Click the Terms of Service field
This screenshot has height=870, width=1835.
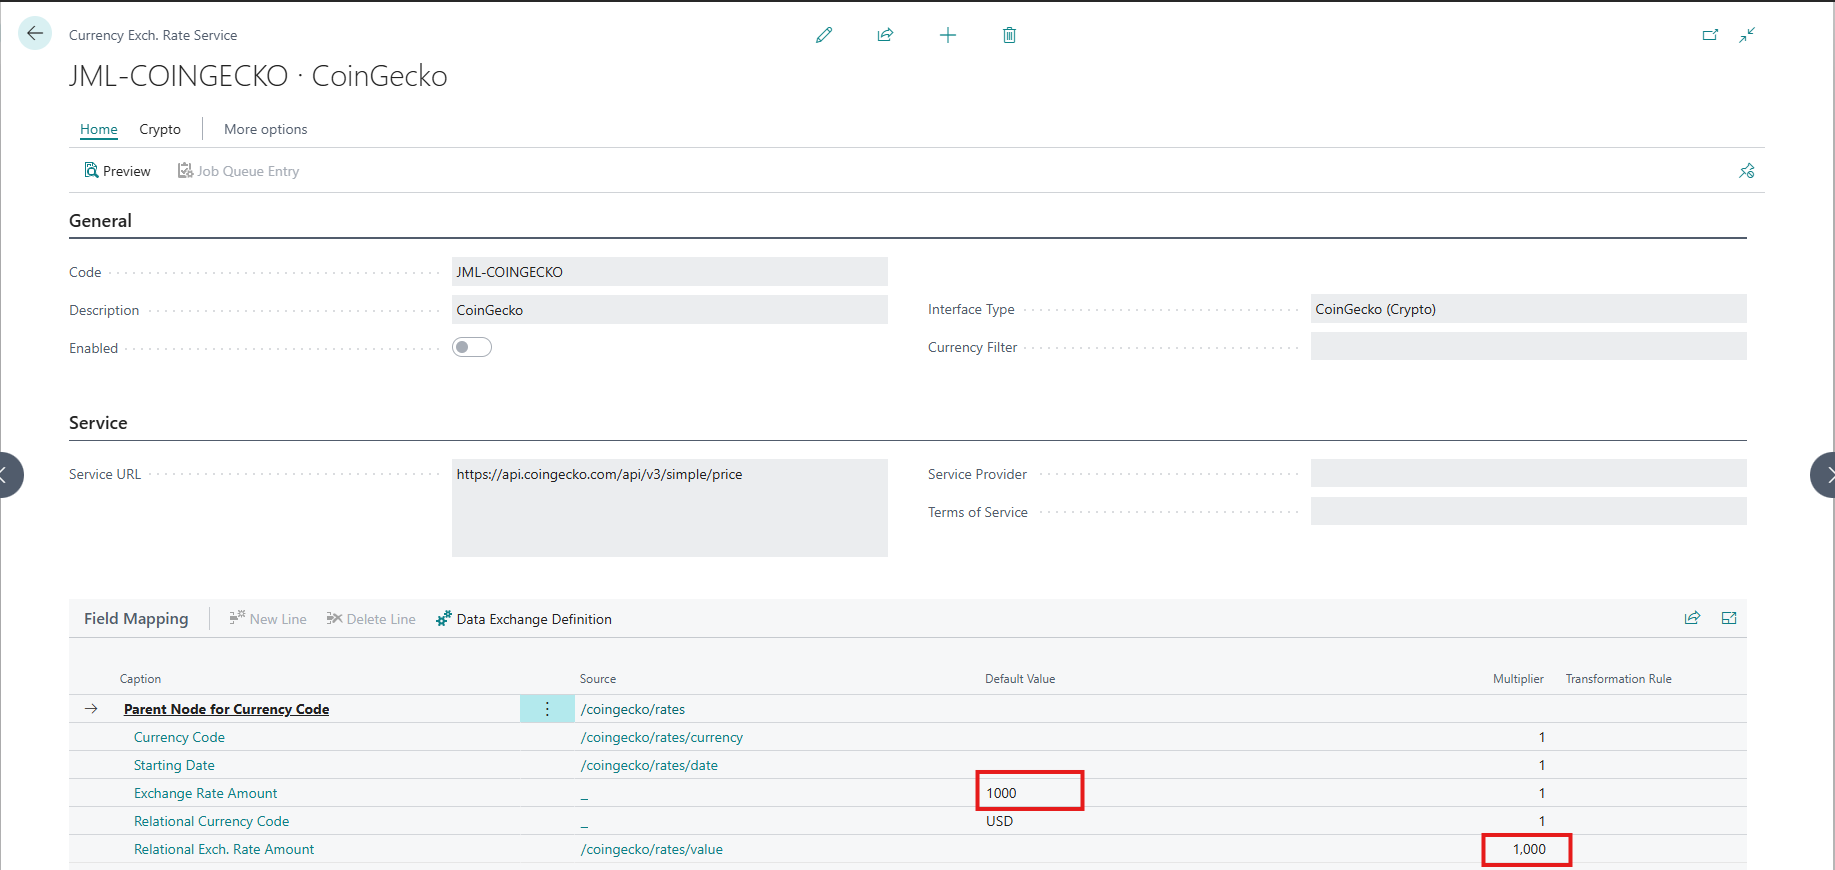pyautogui.click(x=1529, y=512)
